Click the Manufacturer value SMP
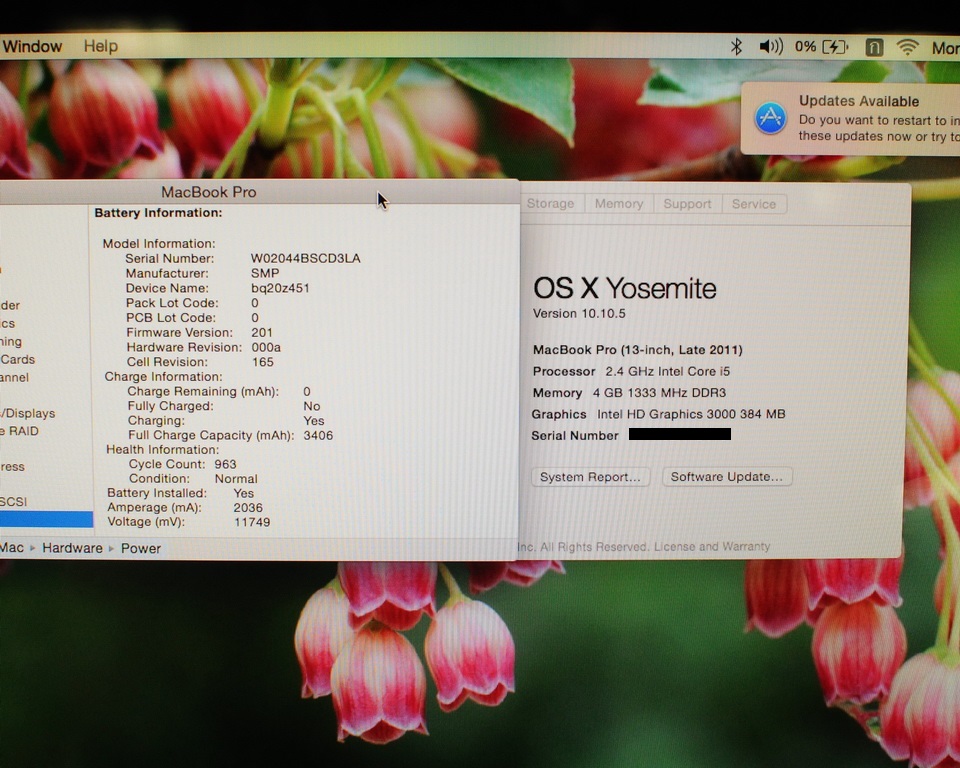The image size is (960, 768). [x=265, y=273]
